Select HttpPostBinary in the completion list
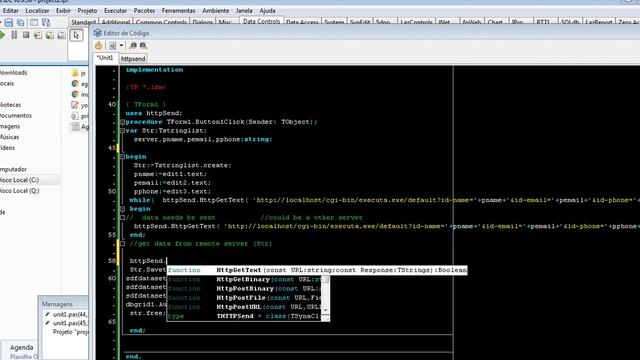The width and height of the screenshot is (640, 360). 244,289
